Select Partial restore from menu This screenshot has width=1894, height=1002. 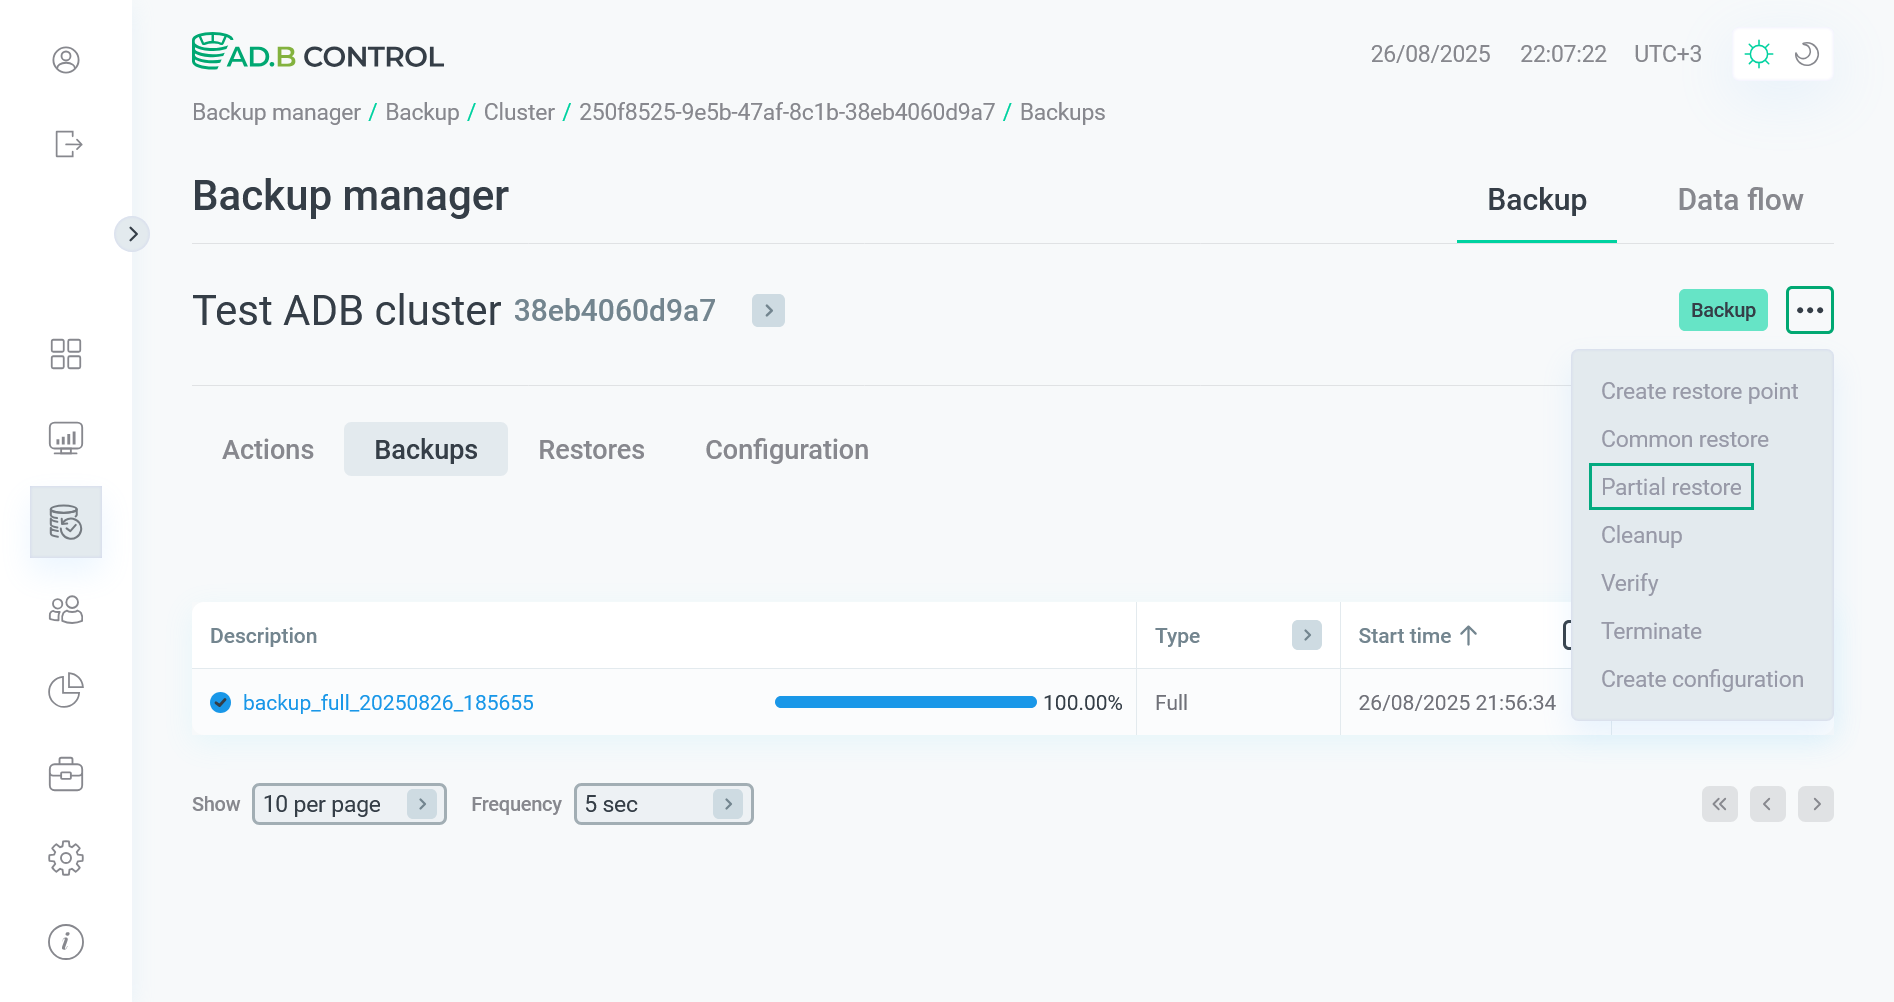[1671, 487]
